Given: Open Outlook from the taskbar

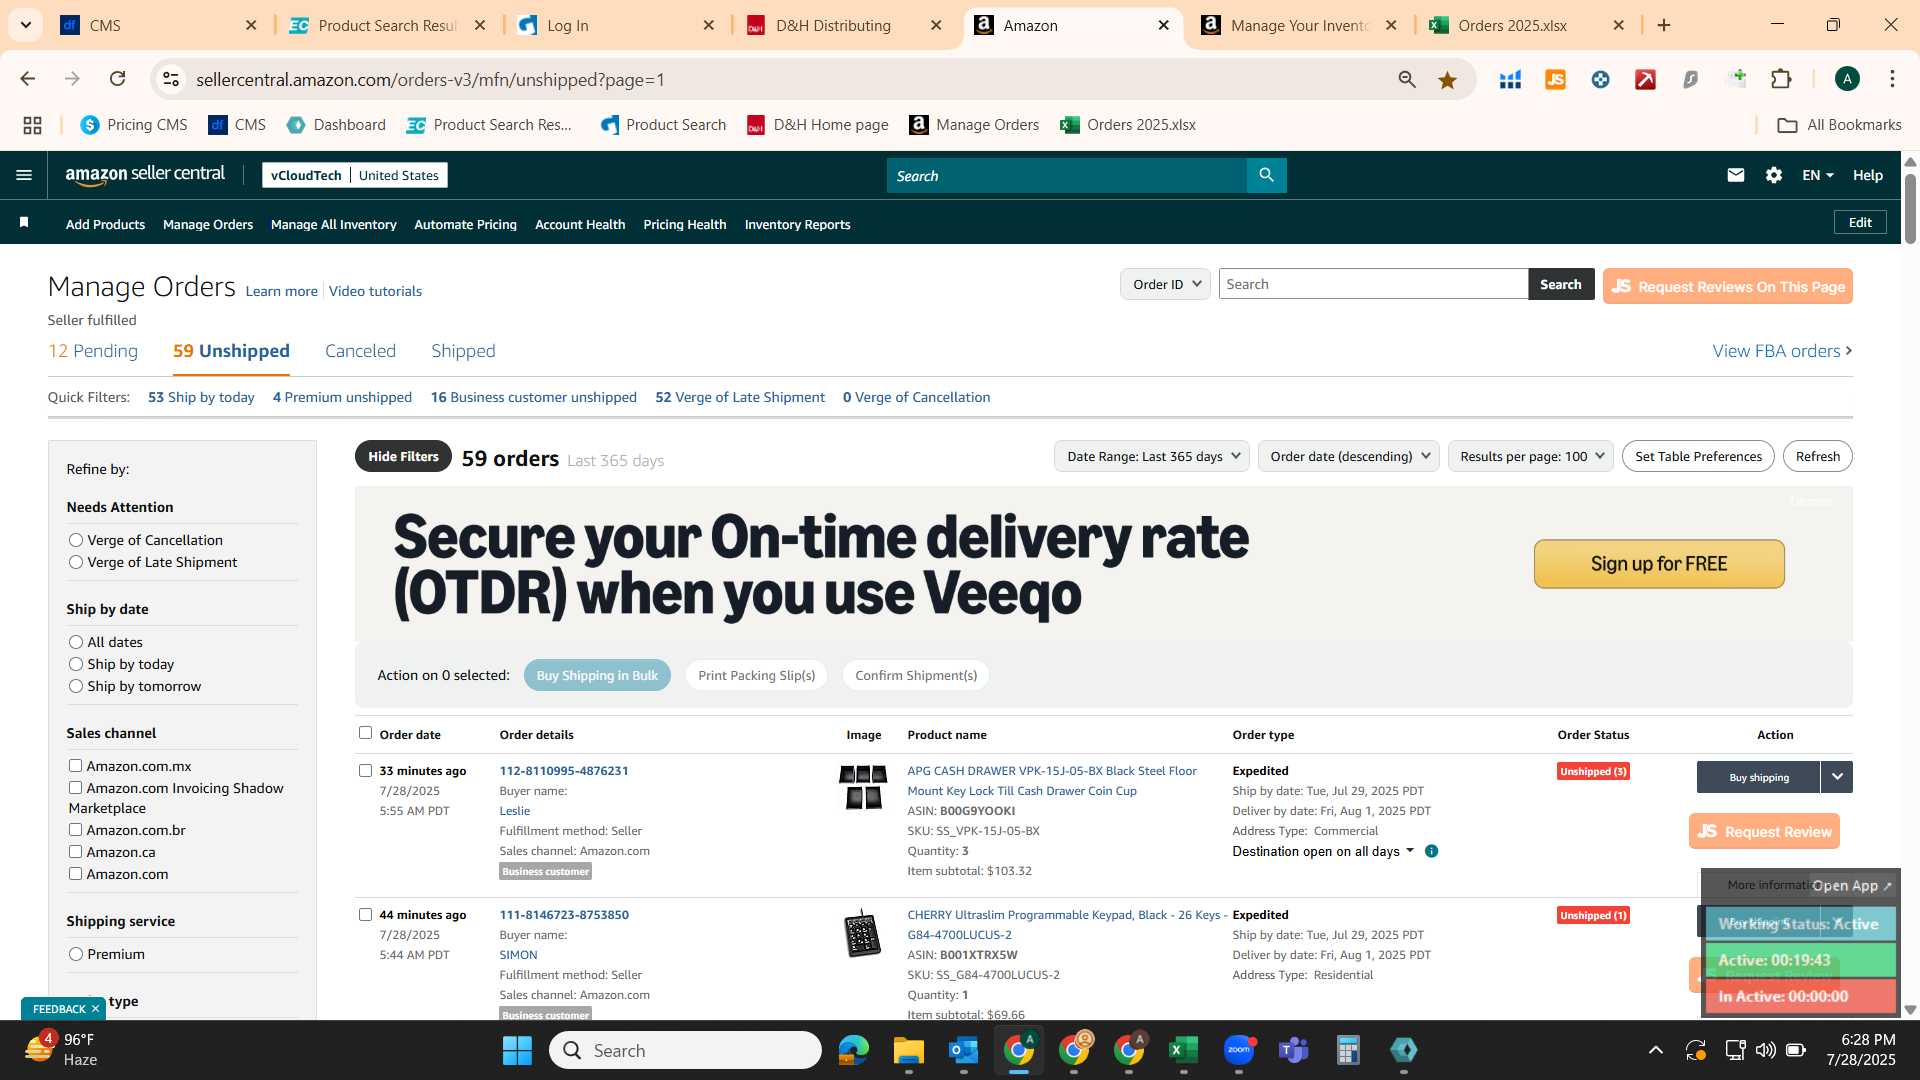Looking at the screenshot, I should (963, 1050).
